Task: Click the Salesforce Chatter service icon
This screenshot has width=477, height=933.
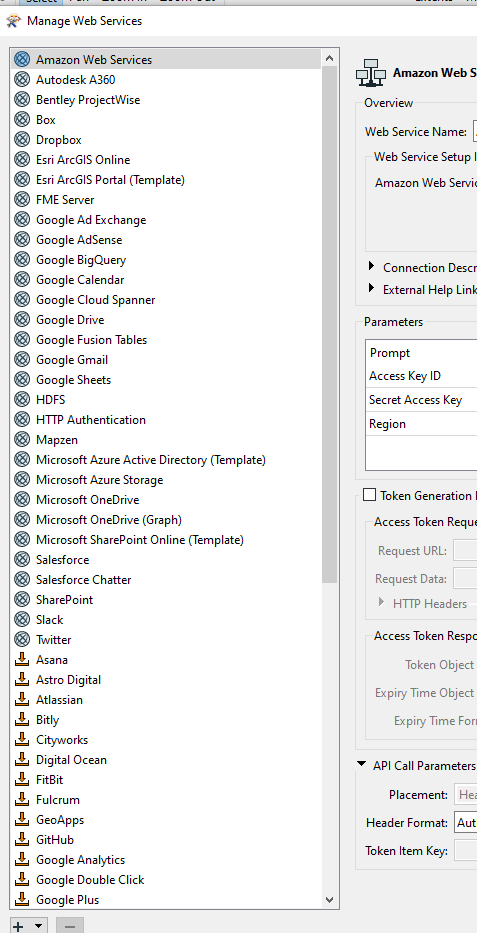Action: 22,580
